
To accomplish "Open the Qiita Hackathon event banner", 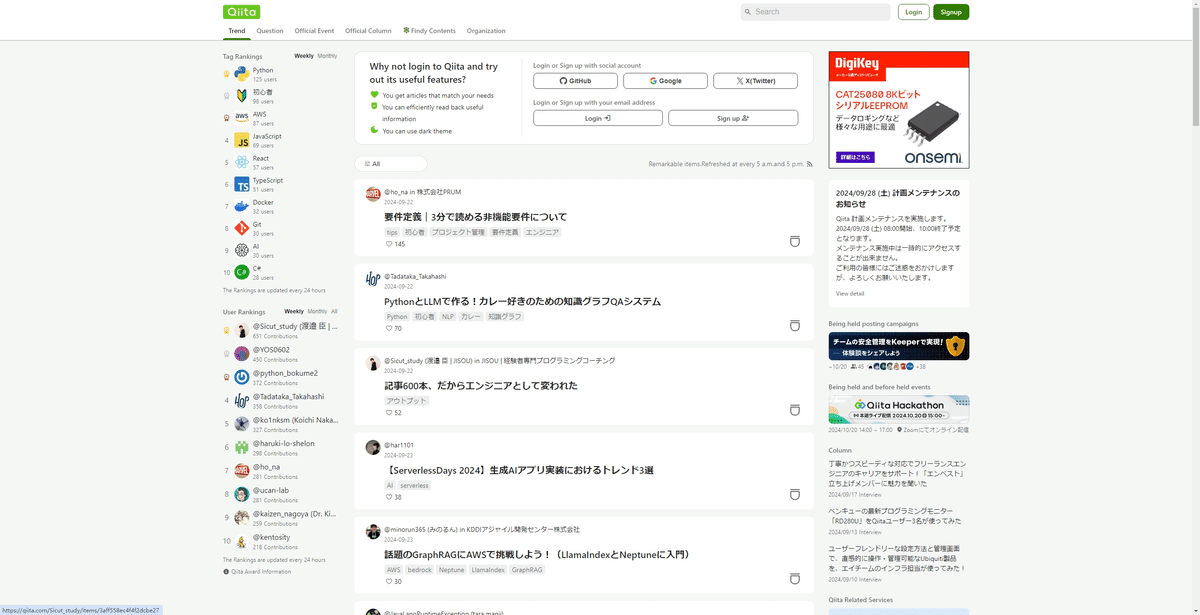I will [x=899, y=409].
